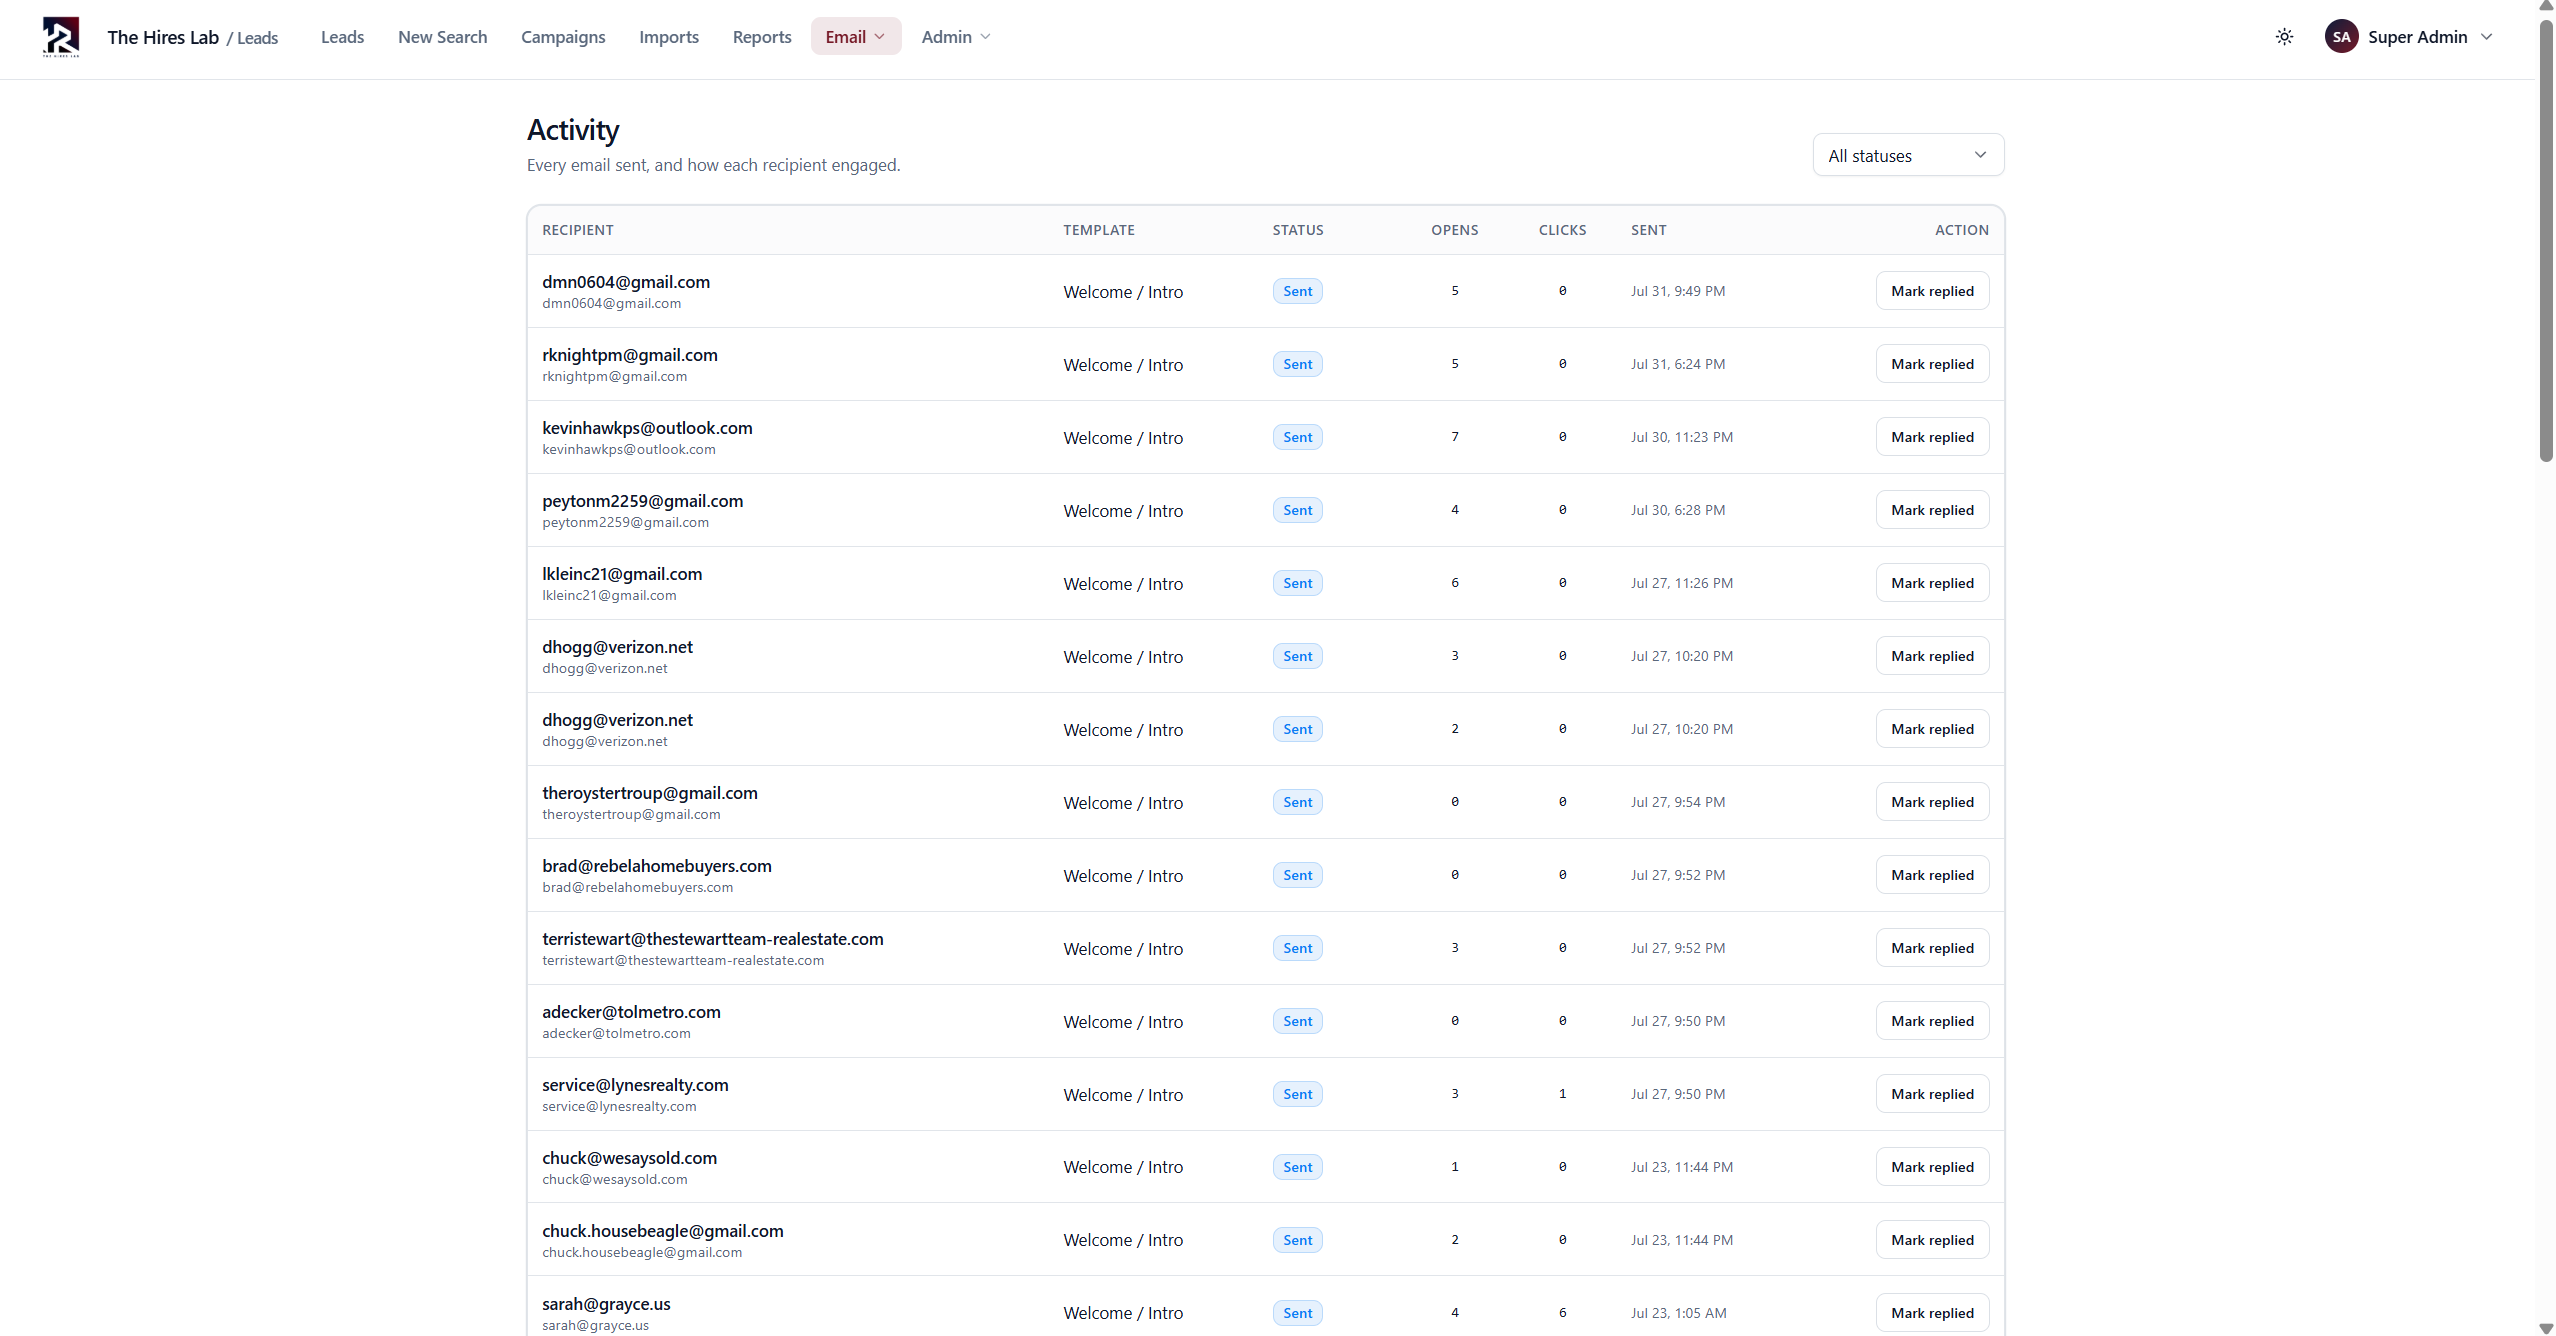Image resolution: width=2556 pixels, height=1336 pixels.
Task: Click sent time Jul 31, 9:49 PM
Action: coord(1678,291)
